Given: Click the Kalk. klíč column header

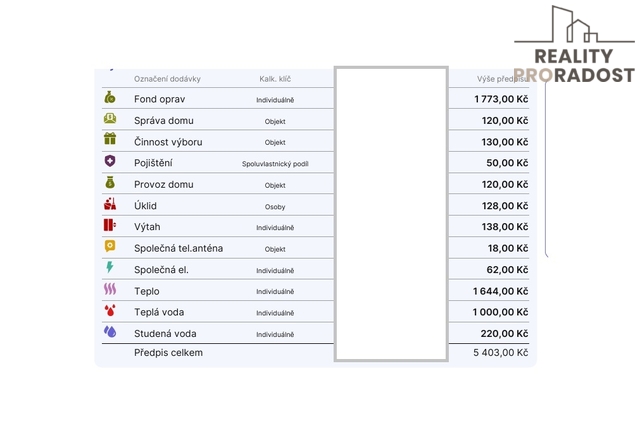Looking at the screenshot, I should point(275,79).
